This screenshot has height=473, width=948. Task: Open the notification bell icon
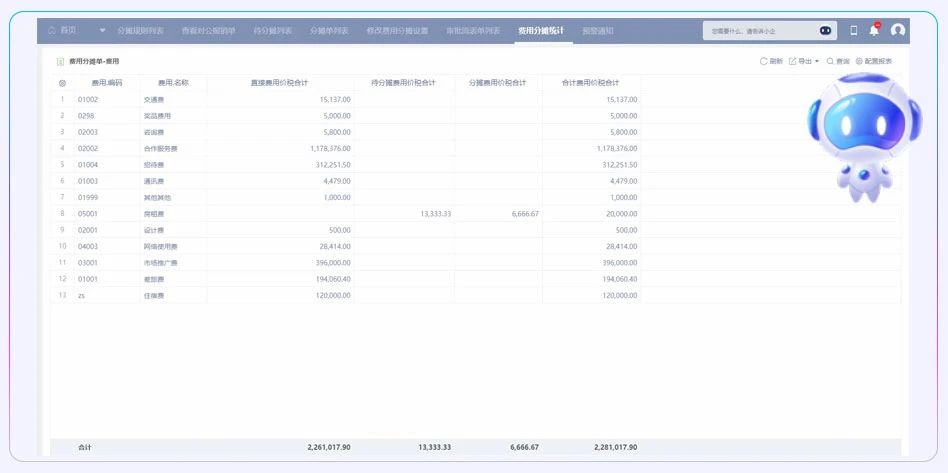pos(874,31)
